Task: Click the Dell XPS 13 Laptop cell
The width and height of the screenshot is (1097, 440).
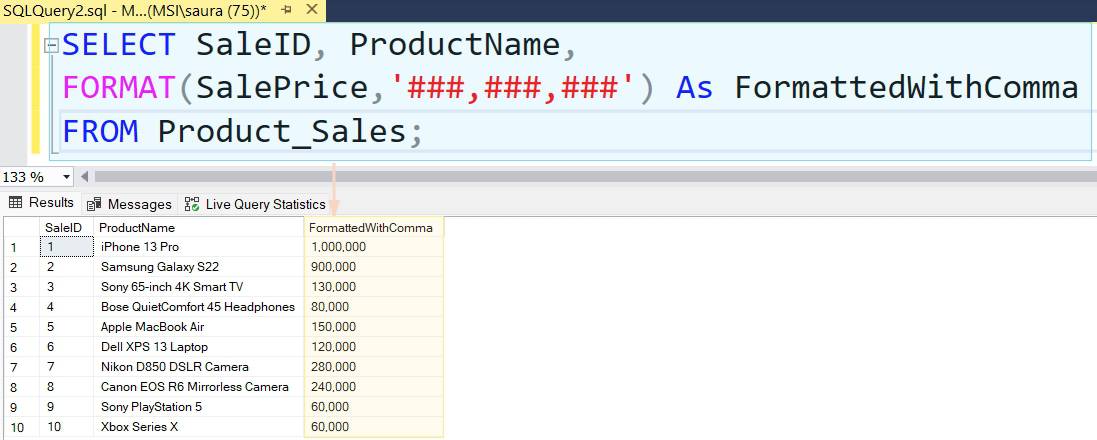Action: (199, 346)
